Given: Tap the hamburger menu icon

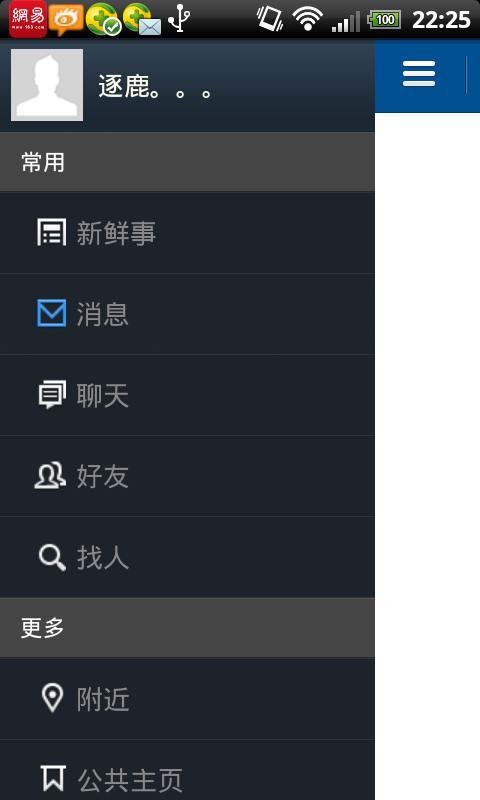Looking at the screenshot, I should [x=419, y=73].
